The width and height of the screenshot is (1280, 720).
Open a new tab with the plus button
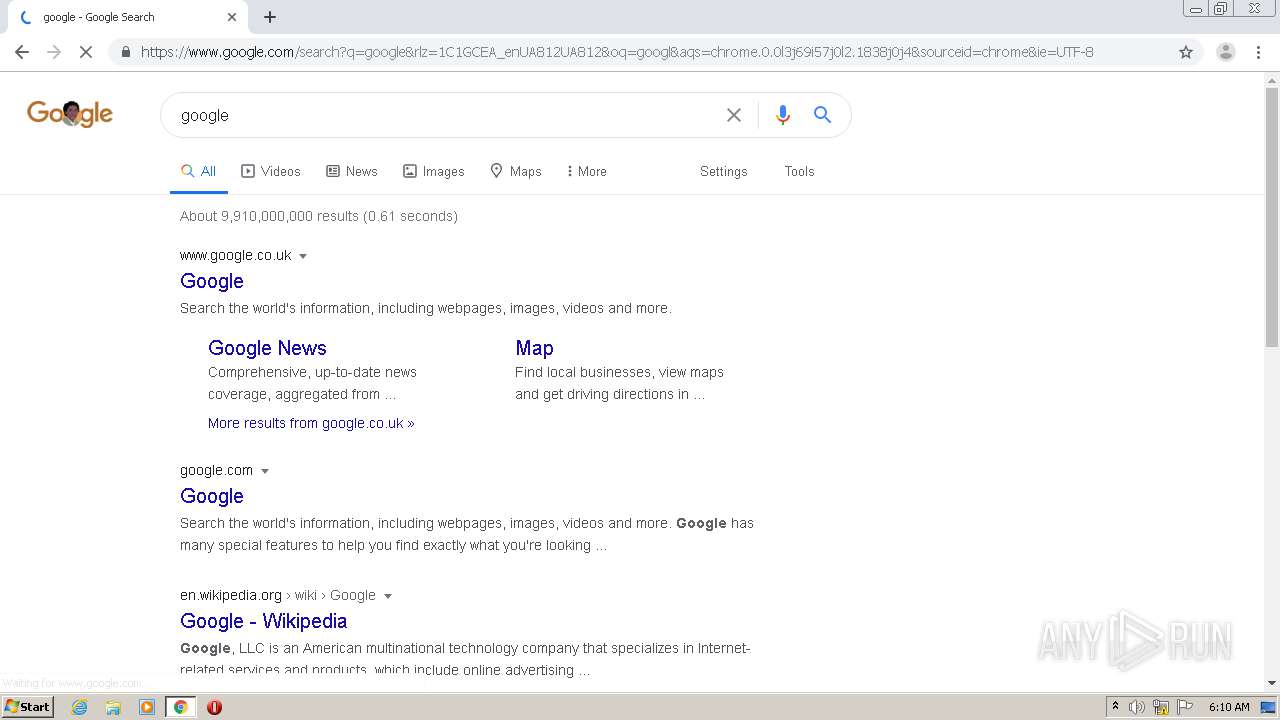(270, 17)
